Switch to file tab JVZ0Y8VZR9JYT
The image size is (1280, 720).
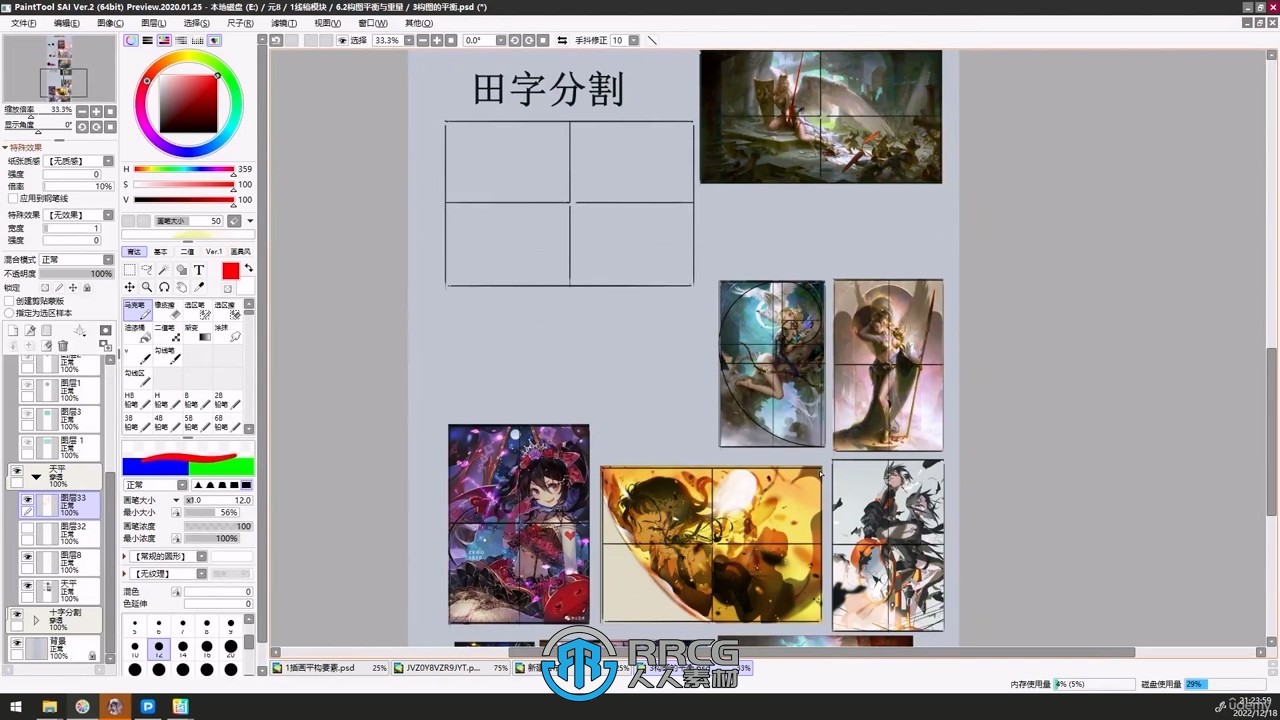tap(452, 668)
